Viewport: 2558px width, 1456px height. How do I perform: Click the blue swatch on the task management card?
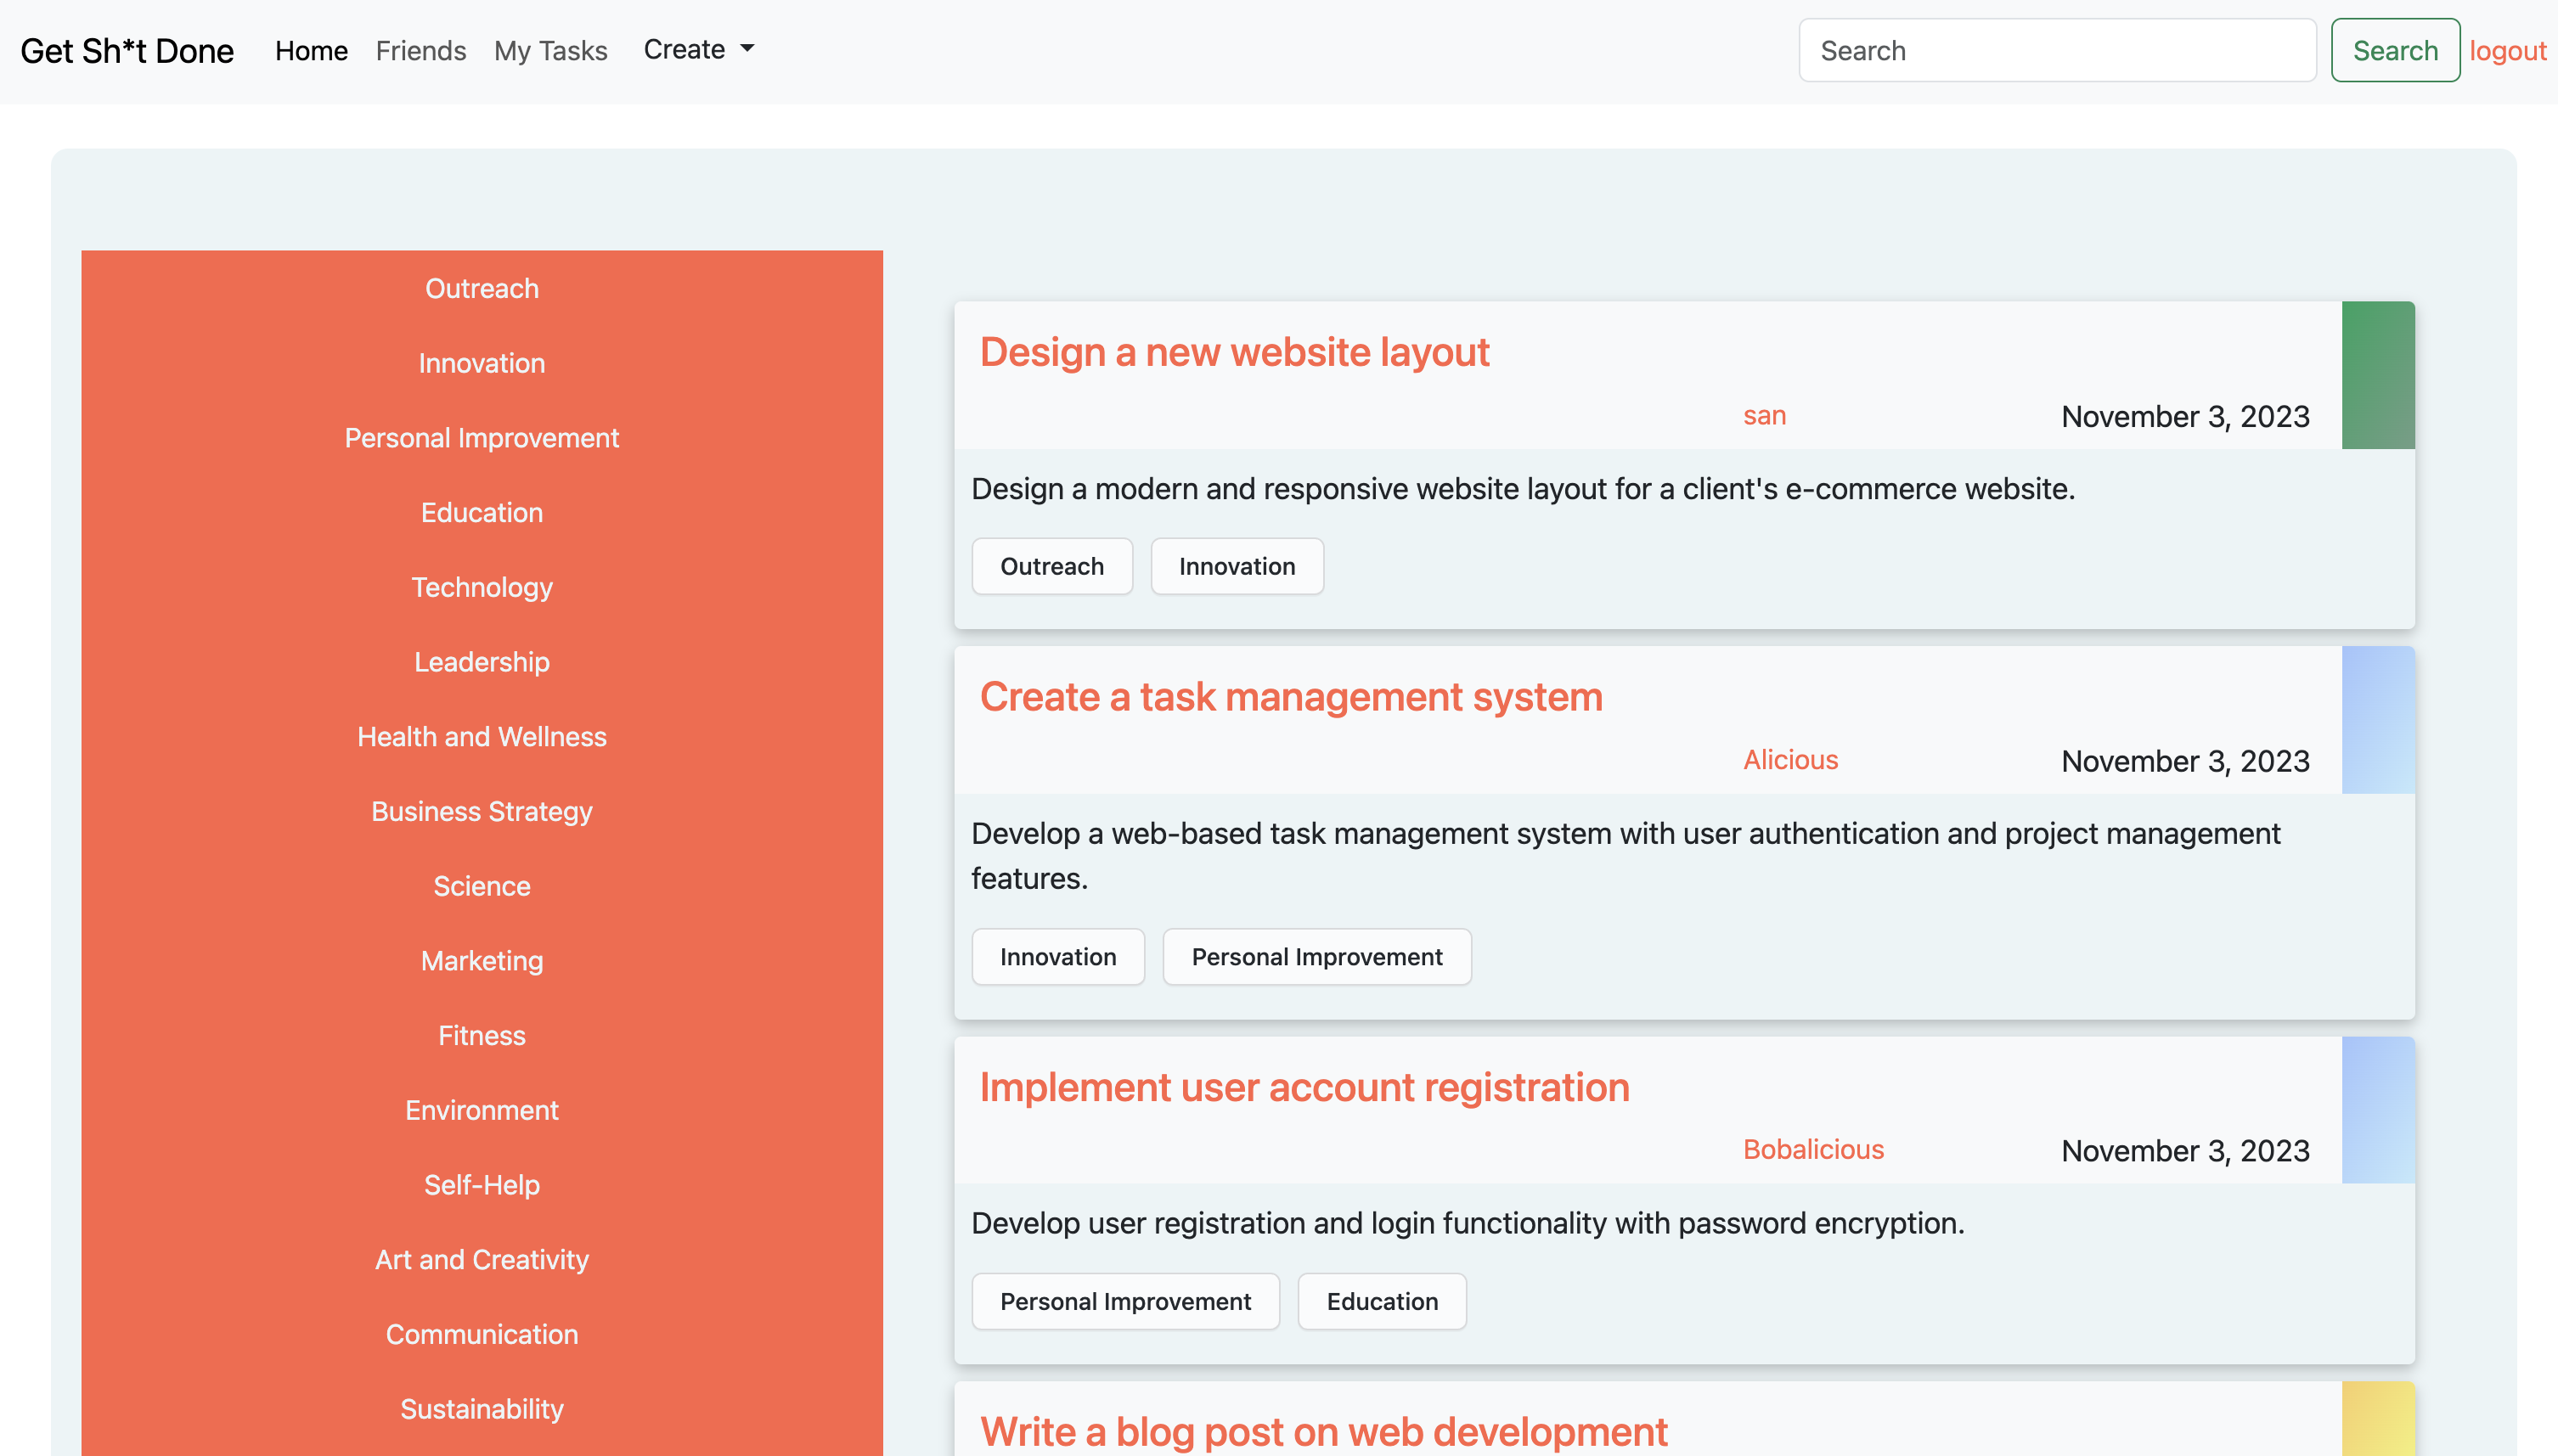click(x=2377, y=720)
